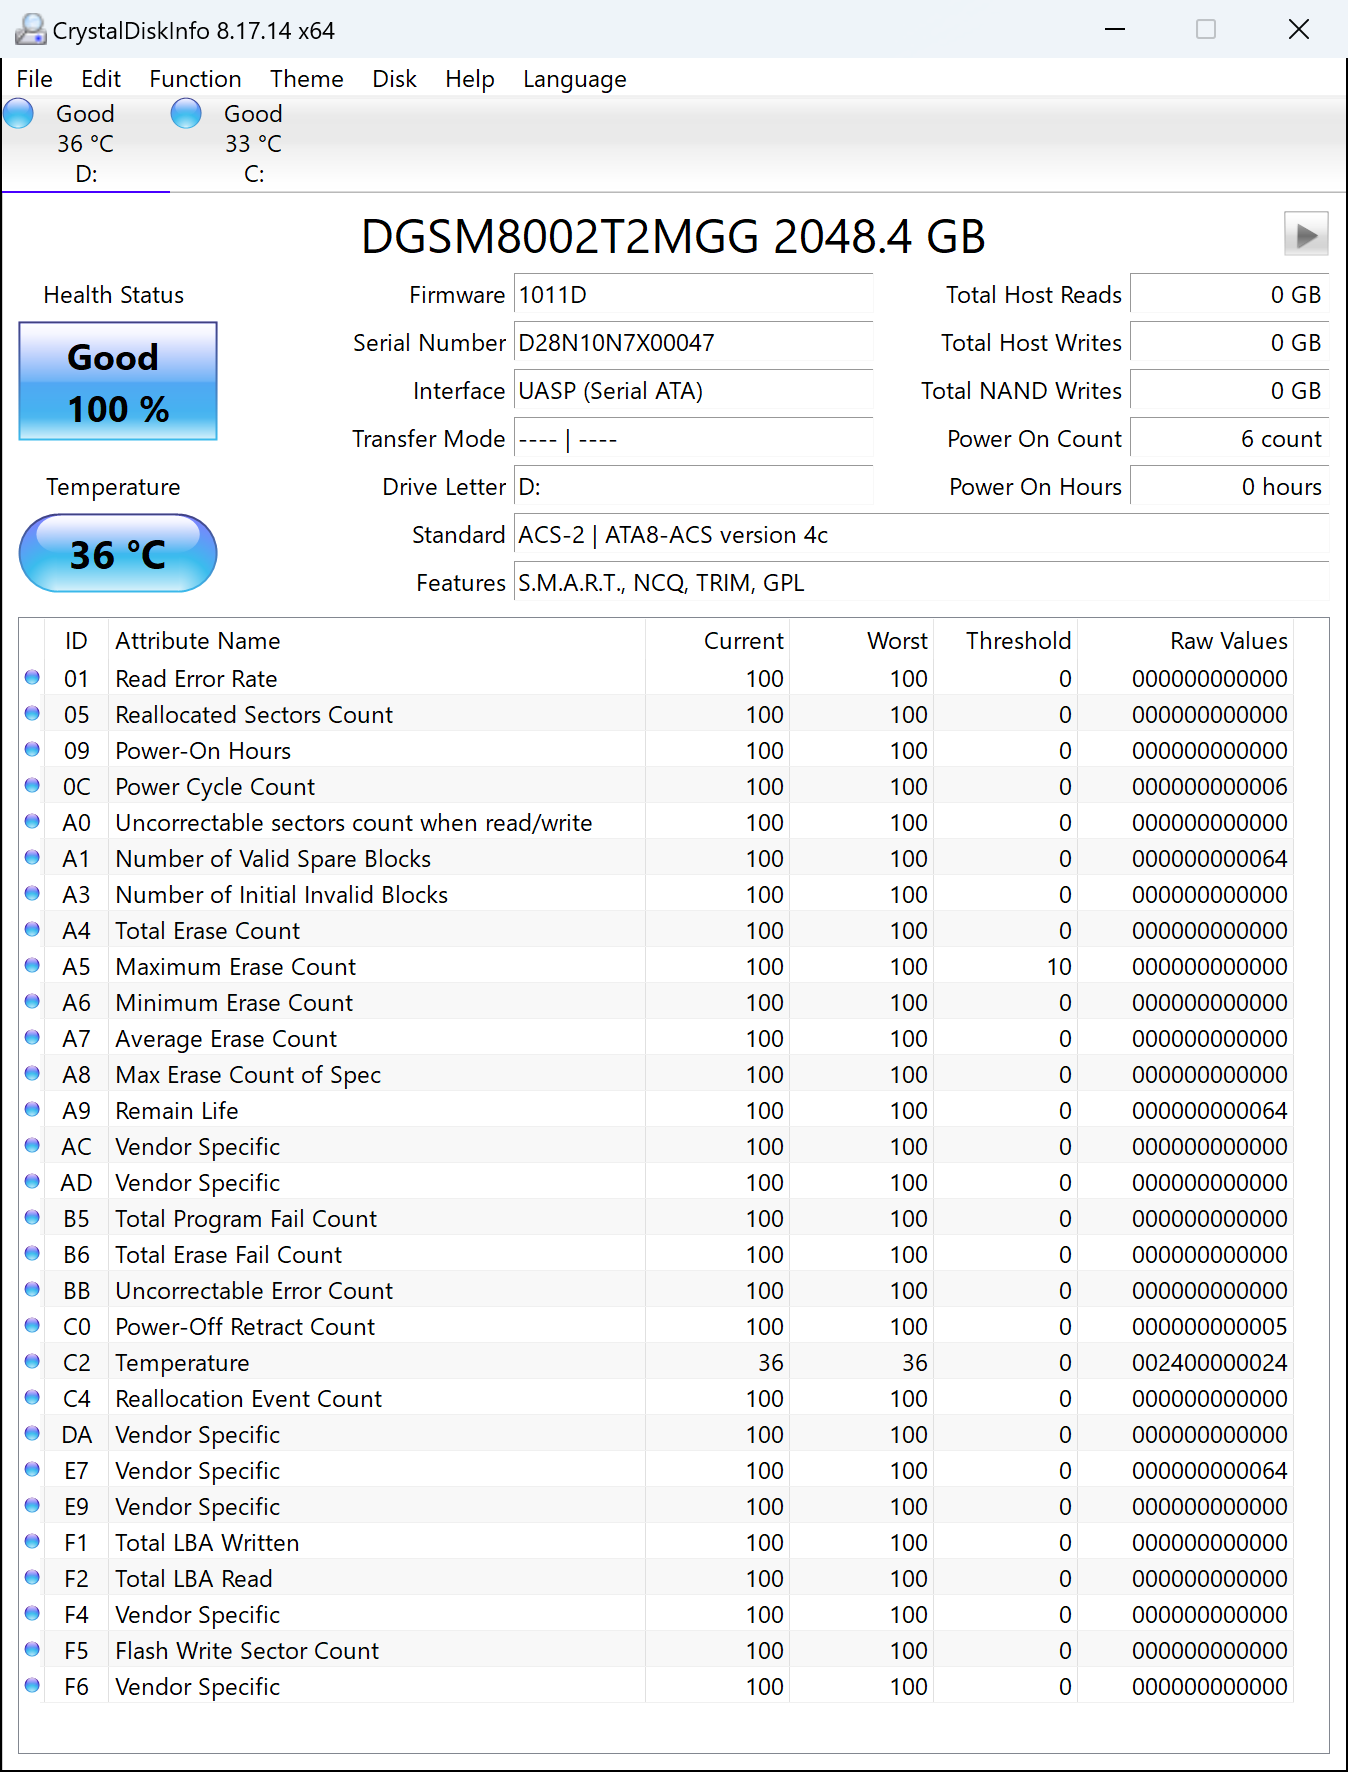The width and height of the screenshot is (1348, 1772).
Task: Click the Current column header
Action: tap(717, 641)
